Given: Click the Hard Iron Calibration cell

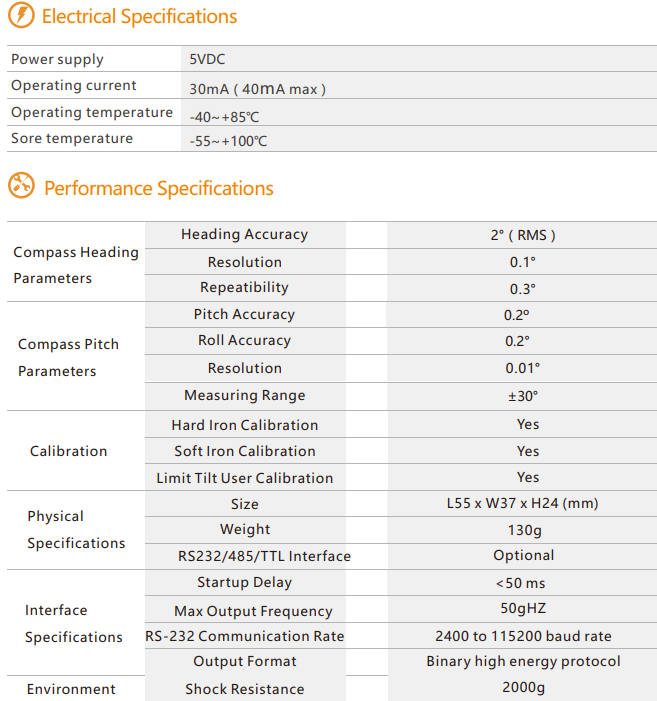Looking at the screenshot, I should 244,425.
